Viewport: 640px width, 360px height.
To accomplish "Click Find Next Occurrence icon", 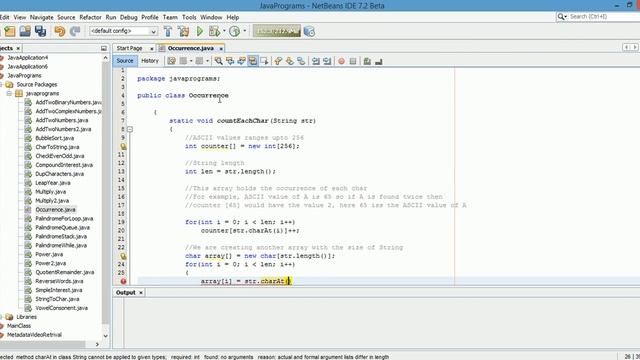I will (241, 61).
